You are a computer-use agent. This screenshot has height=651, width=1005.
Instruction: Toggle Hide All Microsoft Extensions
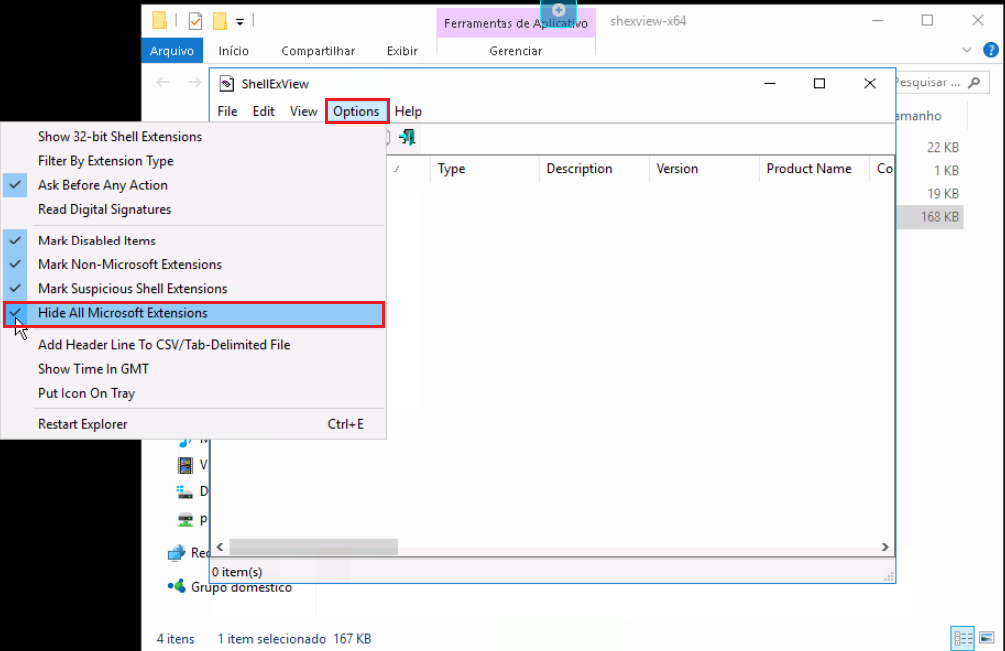pyautogui.click(x=194, y=313)
